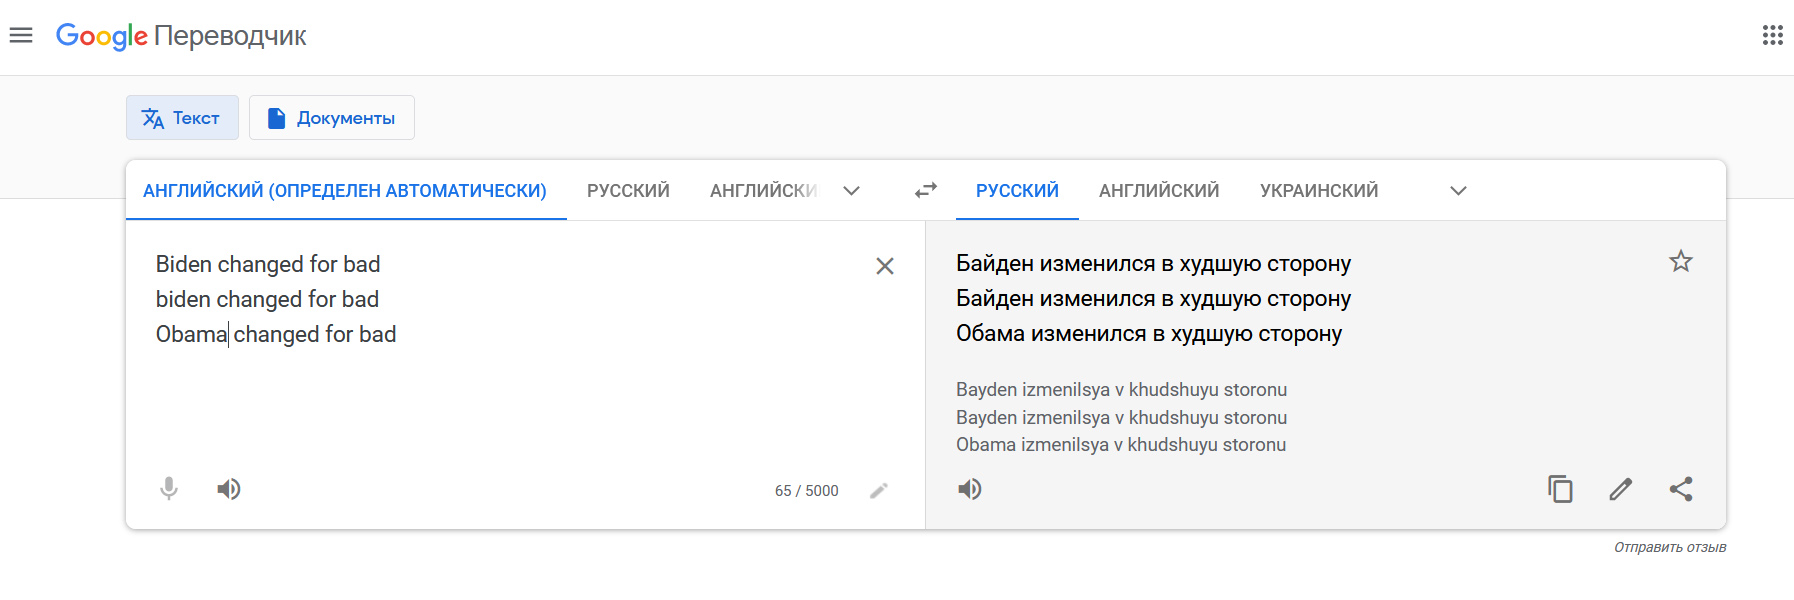
Task: Open handwriting input pencil tool
Action: (x=879, y=490)
